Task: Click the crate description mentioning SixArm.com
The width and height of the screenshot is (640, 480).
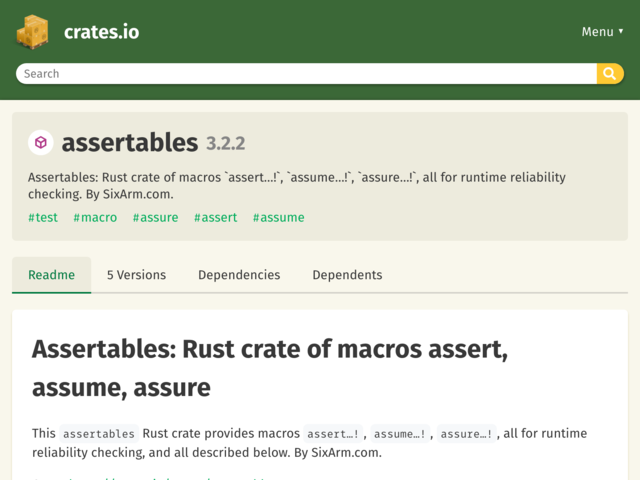Action: point(297,186)
